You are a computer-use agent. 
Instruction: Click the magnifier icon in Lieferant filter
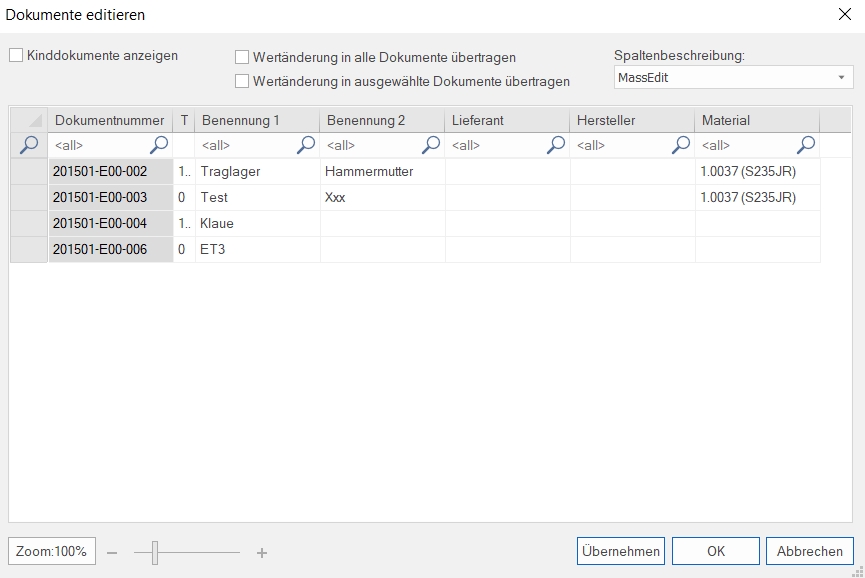556,144
